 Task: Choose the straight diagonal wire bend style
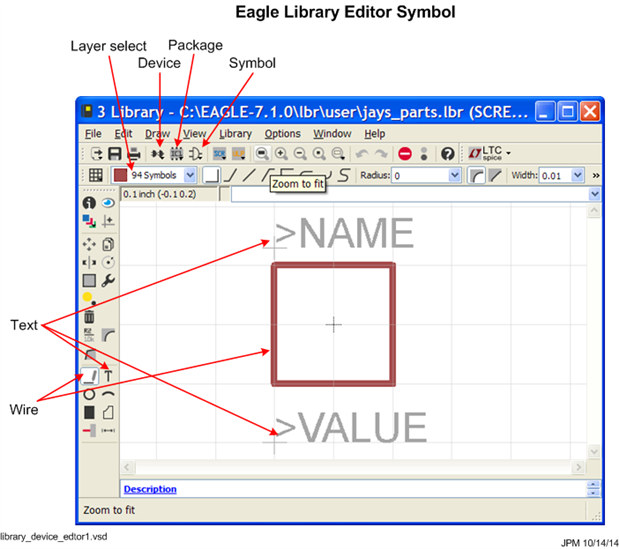coord(249,175)
